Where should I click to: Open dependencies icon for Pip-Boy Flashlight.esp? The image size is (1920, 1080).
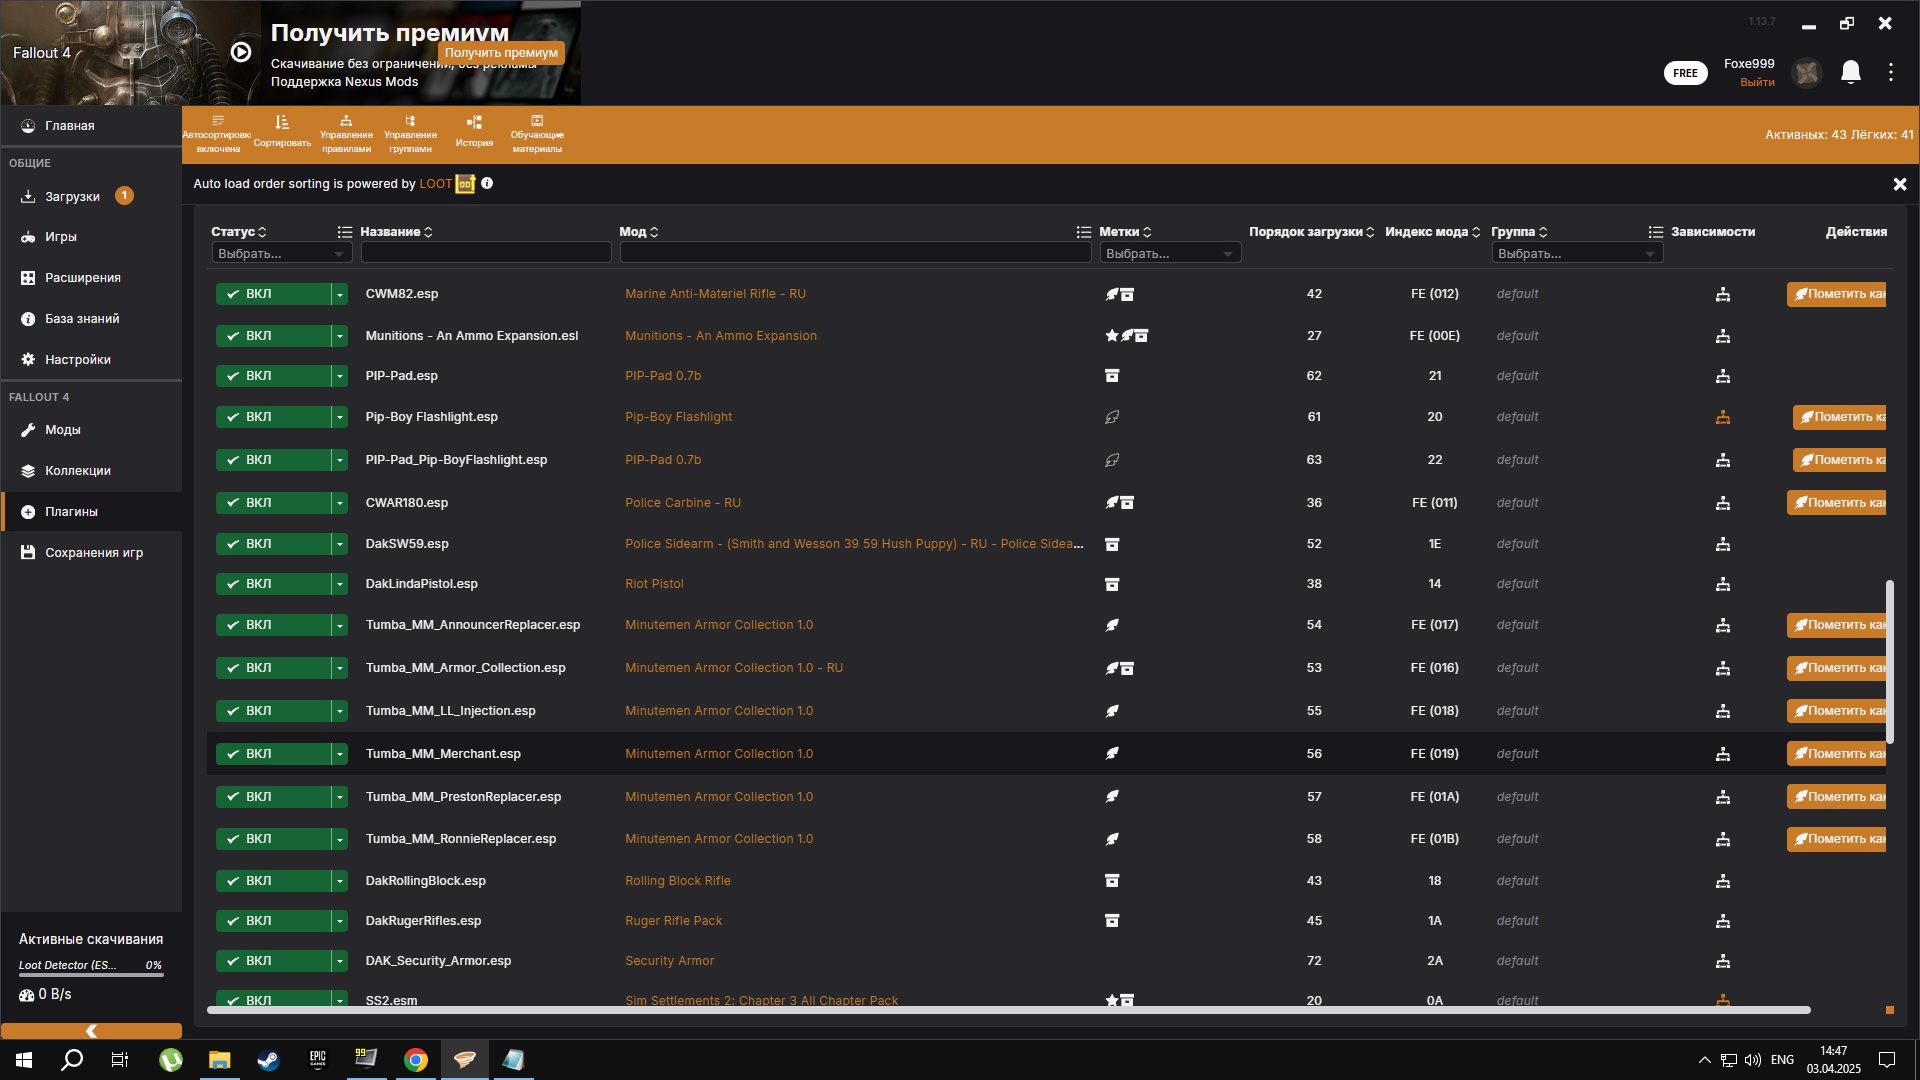tap(1722, 417)
